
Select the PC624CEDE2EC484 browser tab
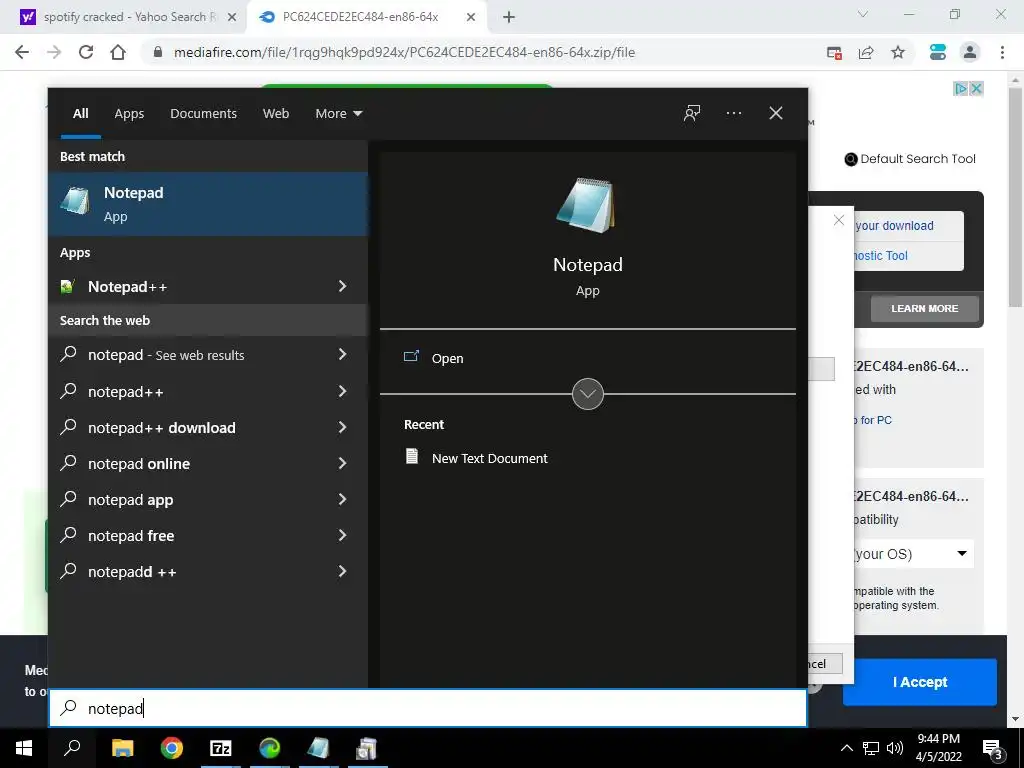pyautogui.click(x=360, y=17)
